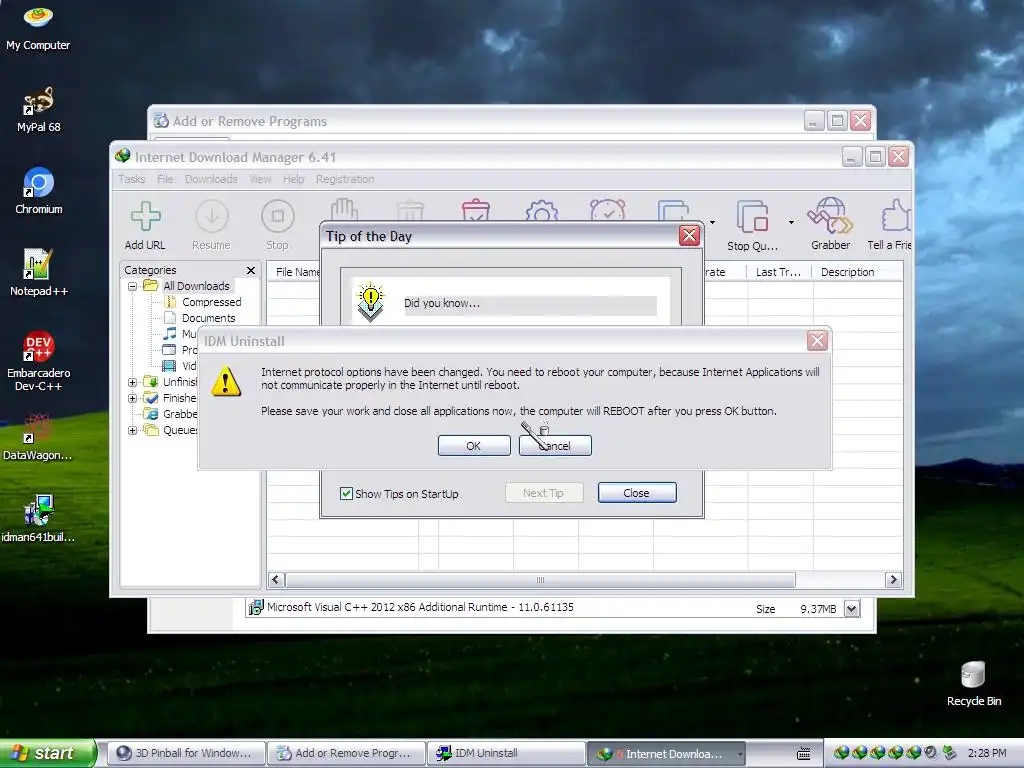Select Microsoft Visual C++ 2012 x86 entry
Viewport: 1024px width, 768px height.
click(x=553, y=607)
